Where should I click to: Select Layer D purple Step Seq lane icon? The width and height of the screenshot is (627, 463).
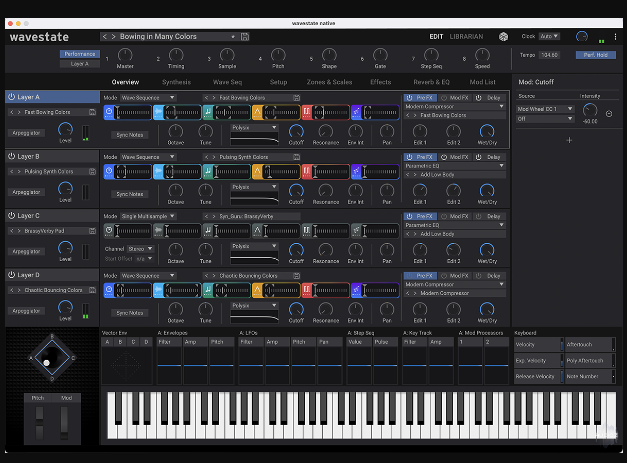(x=356, y=290)
